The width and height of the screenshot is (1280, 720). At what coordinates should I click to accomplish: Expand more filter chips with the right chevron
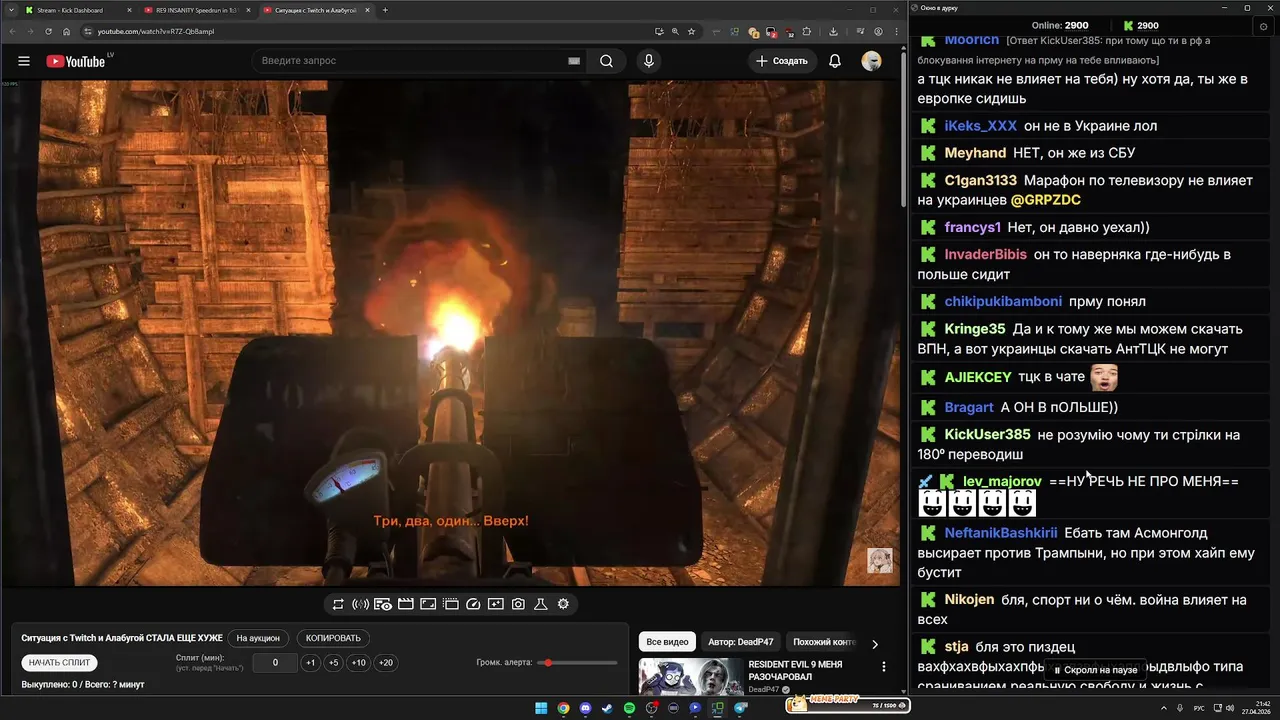(x=875, y=644)
